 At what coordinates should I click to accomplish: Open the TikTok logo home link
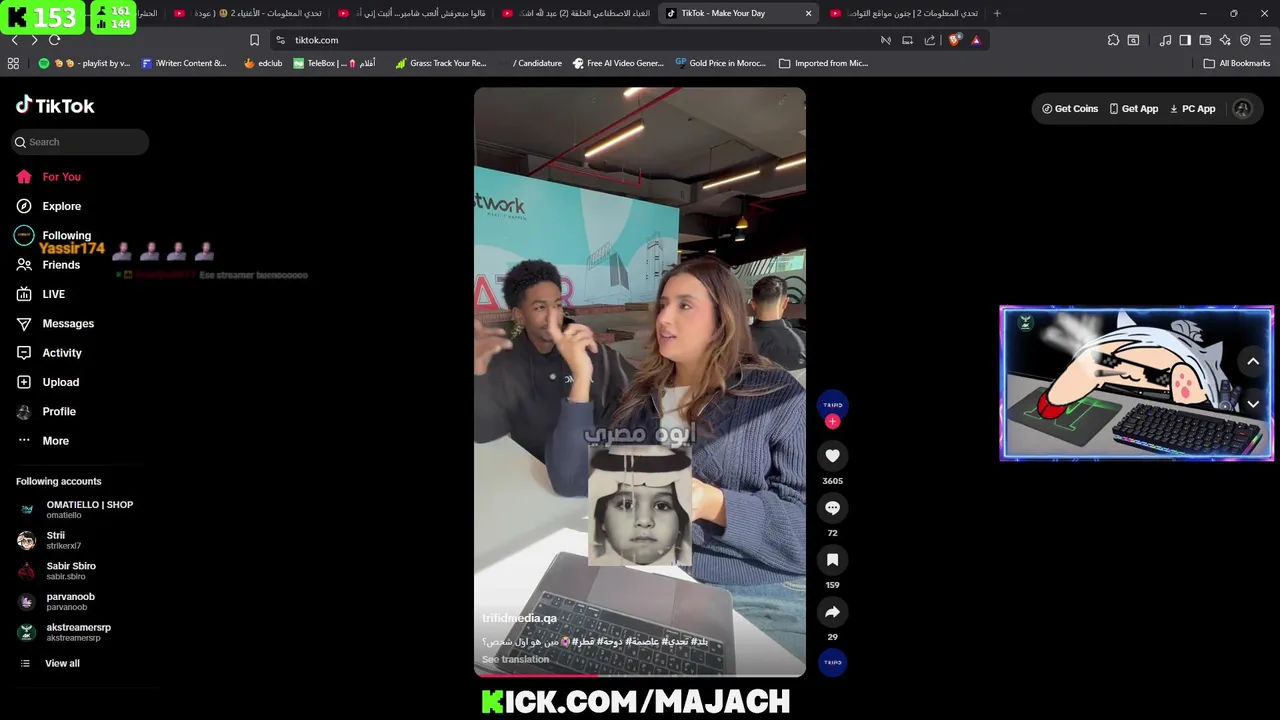55,105
